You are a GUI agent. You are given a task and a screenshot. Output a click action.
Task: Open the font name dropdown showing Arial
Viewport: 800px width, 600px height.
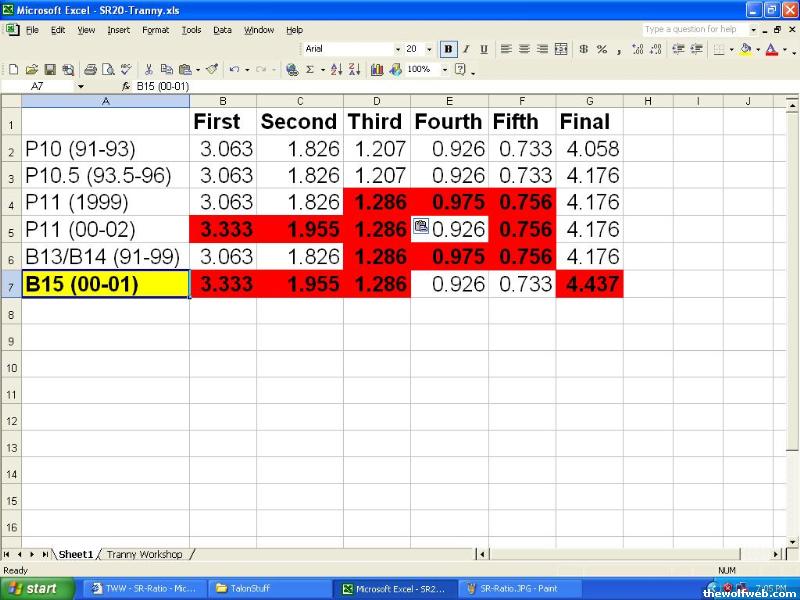click(350, 49)
